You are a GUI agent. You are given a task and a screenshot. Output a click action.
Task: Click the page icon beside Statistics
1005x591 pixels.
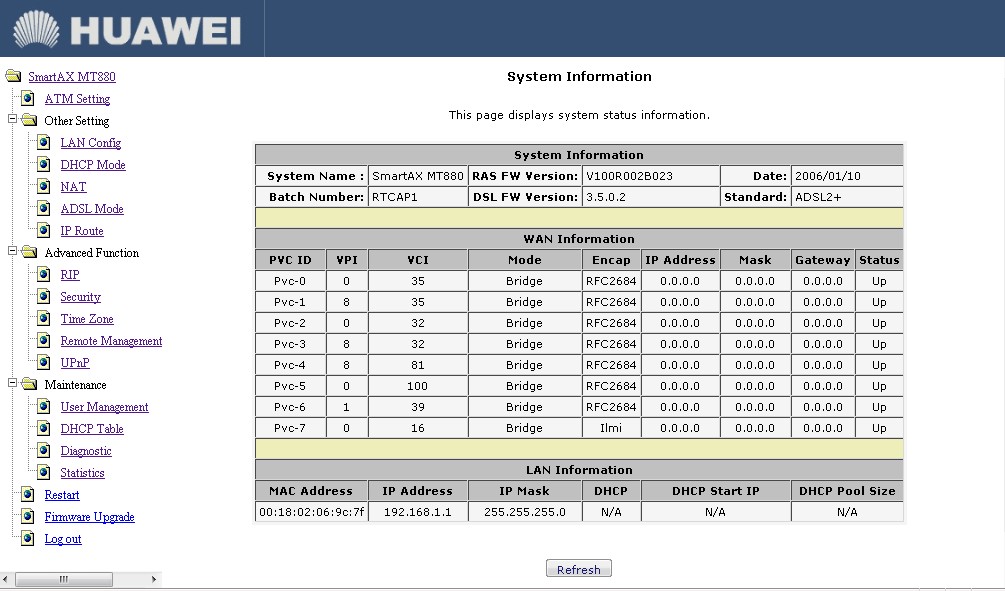(x=44, y=472)
